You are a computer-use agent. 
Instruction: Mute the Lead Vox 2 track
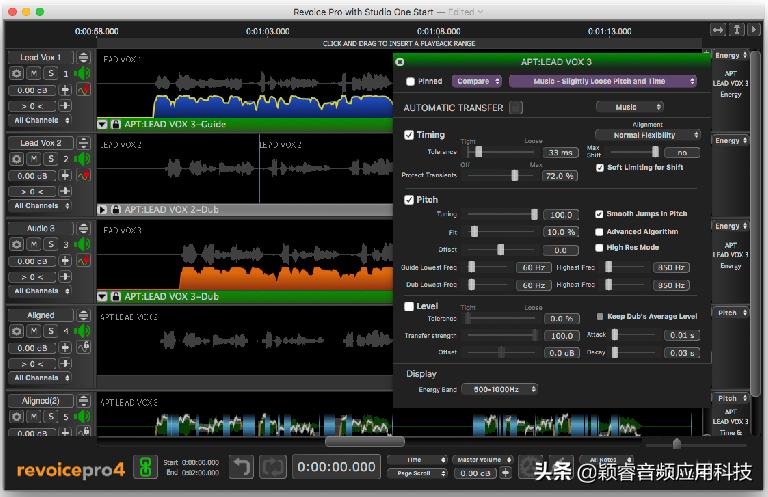pyautogui.click(x=34, y=159)
